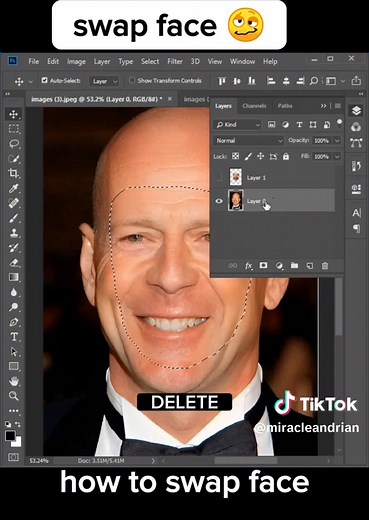369x520 pixels.
Task: Select the Eyedropper tool
Action: point(14,188)
